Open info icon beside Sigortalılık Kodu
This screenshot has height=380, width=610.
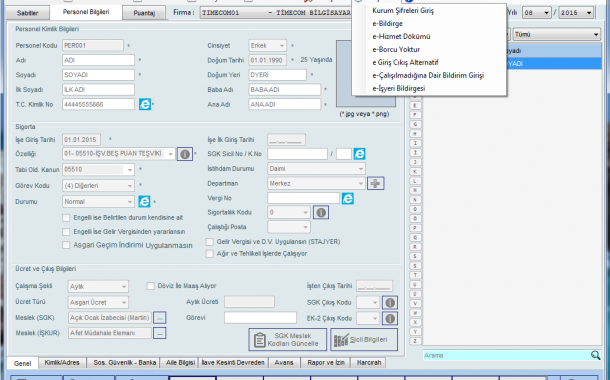[x=321, y=212]
